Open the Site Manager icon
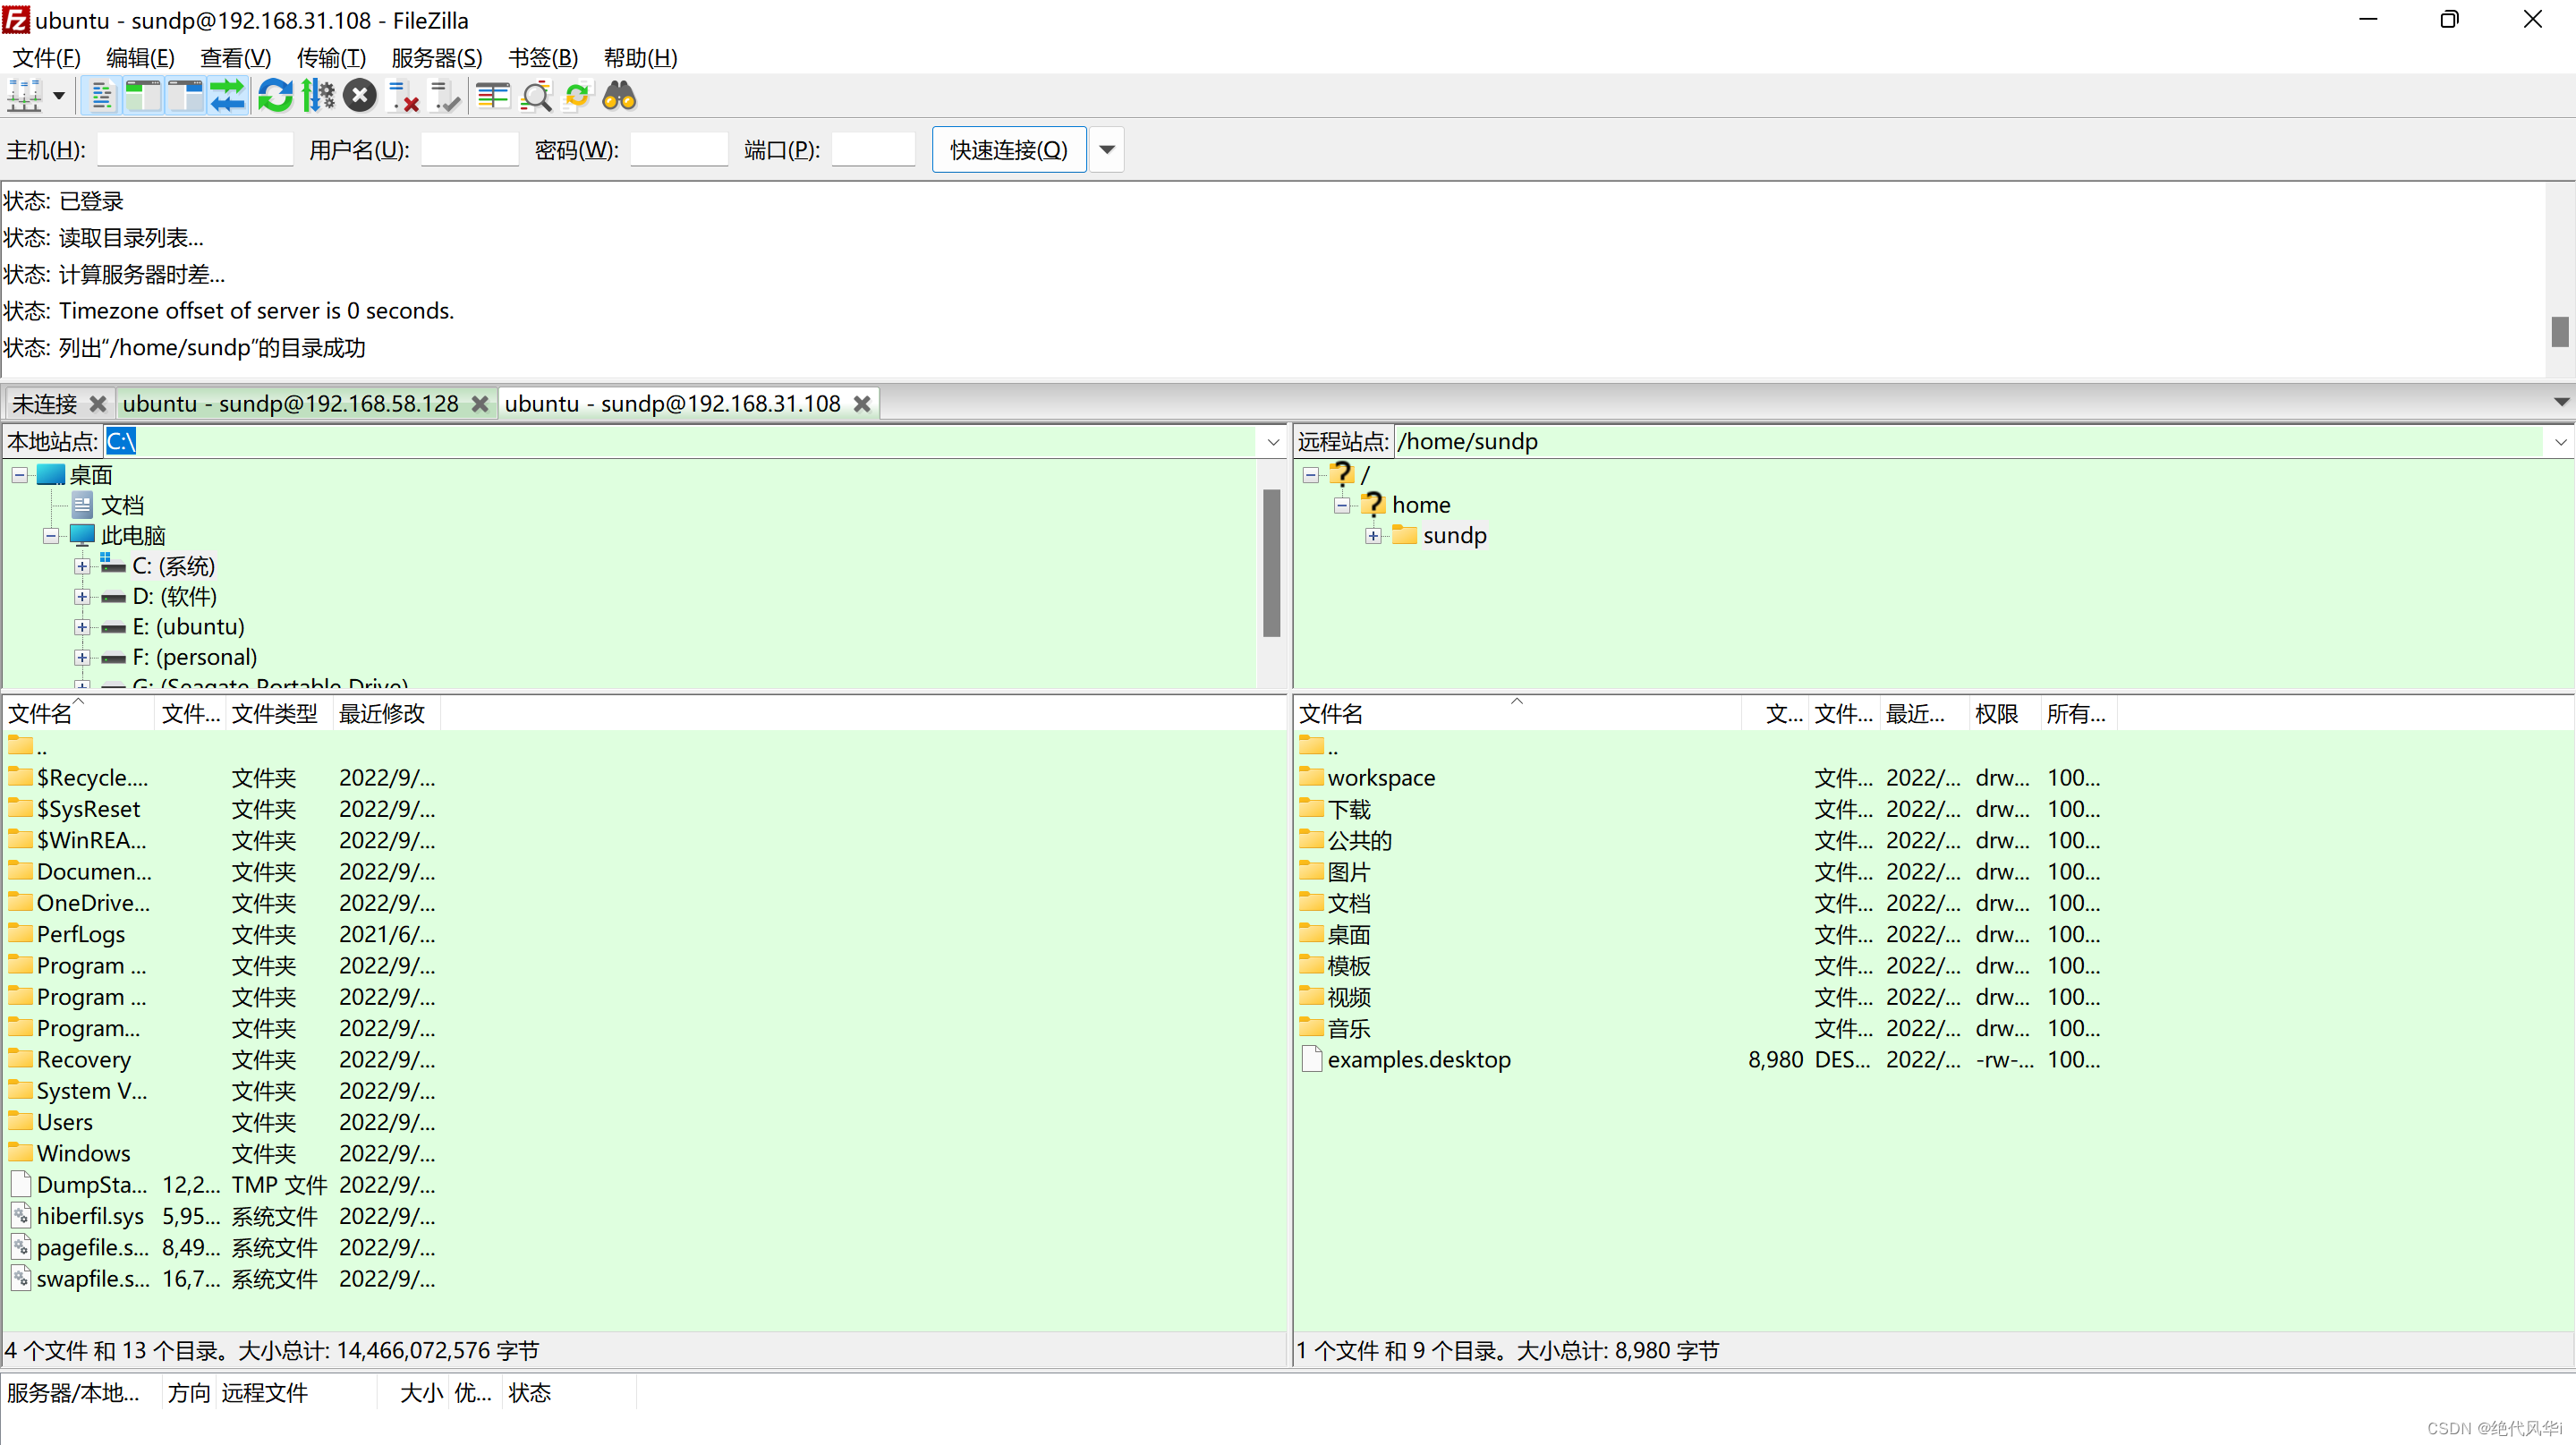 [x=24, y=96]
